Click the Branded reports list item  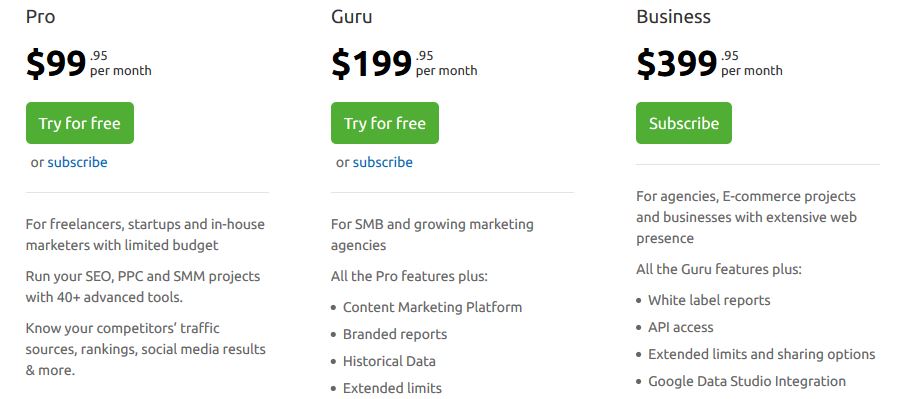[x=395, y=334]
